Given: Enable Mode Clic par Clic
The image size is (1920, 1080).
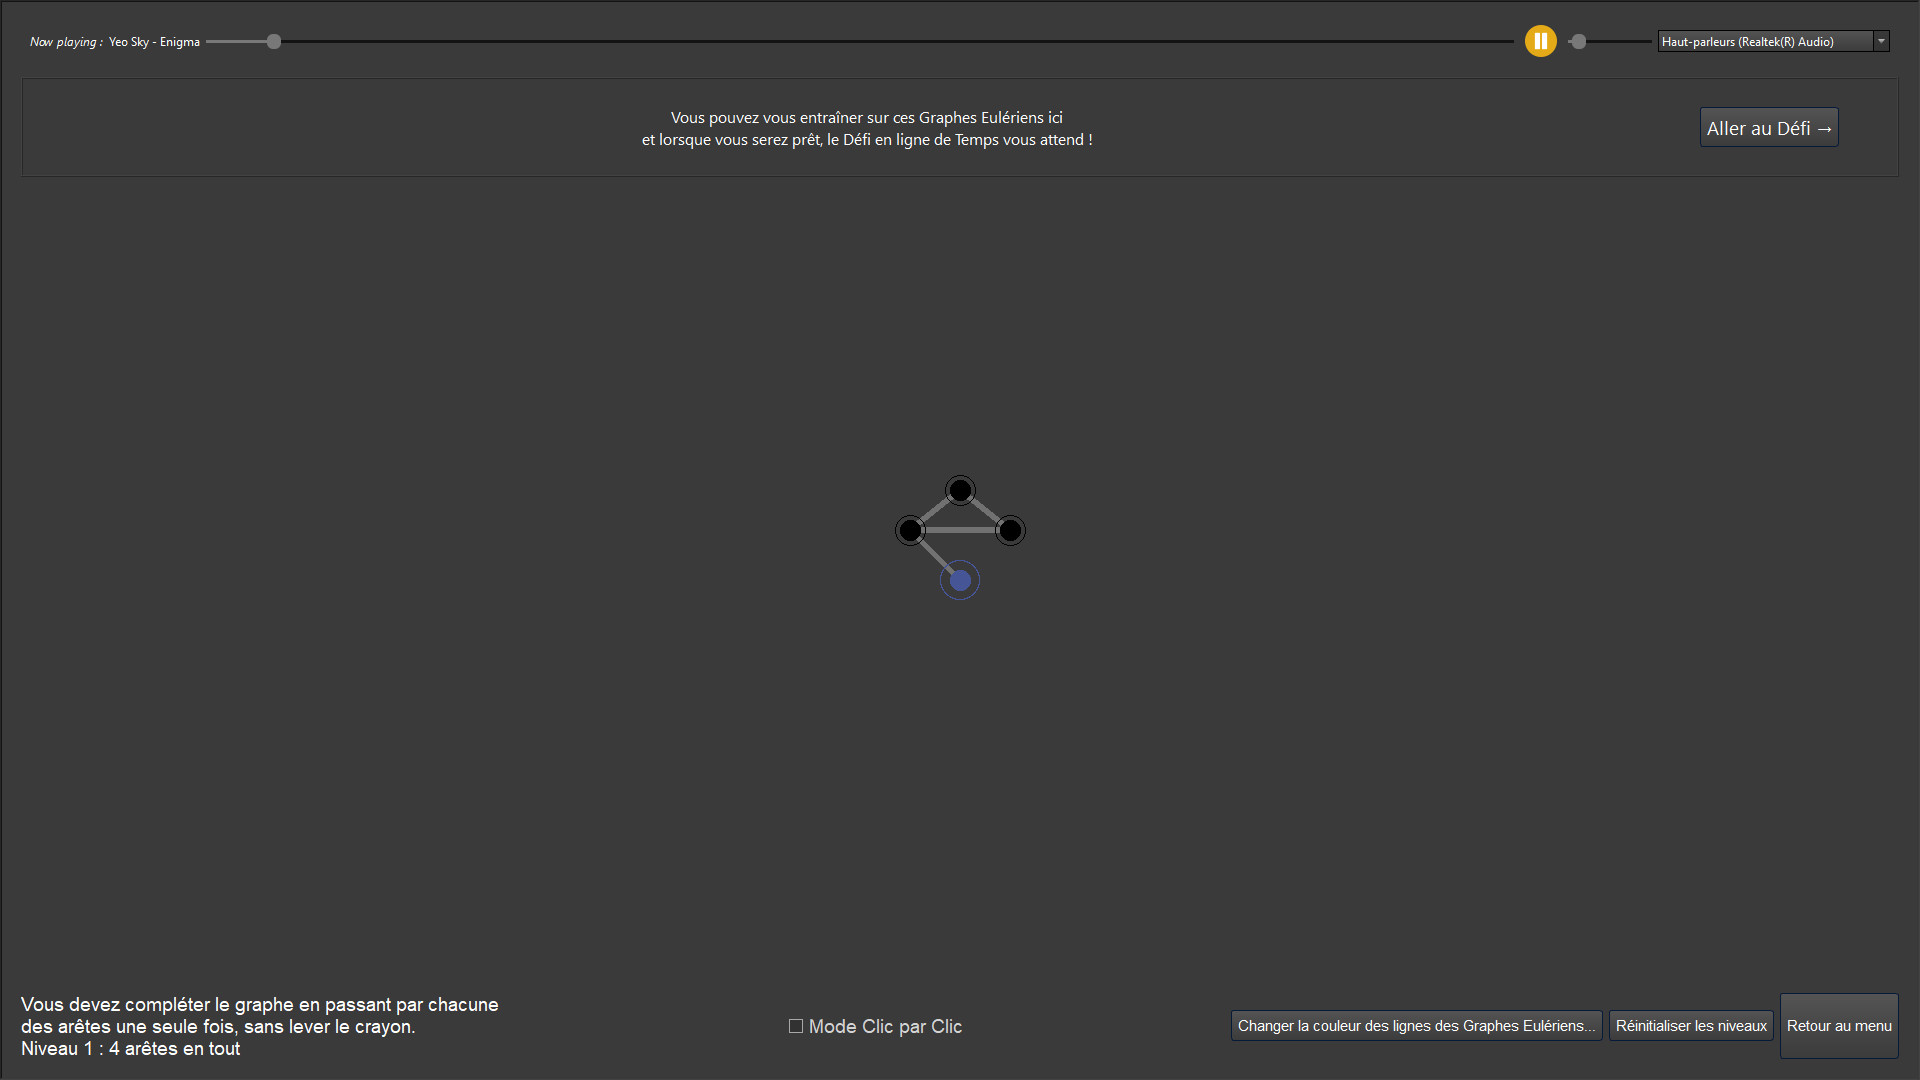Looking at the screenshot, I should pos(794,1026).
